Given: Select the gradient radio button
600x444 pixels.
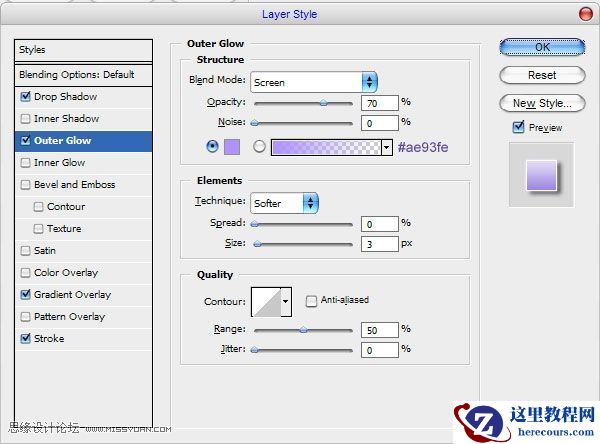Looking at the screenshot, I should [259, 146].
